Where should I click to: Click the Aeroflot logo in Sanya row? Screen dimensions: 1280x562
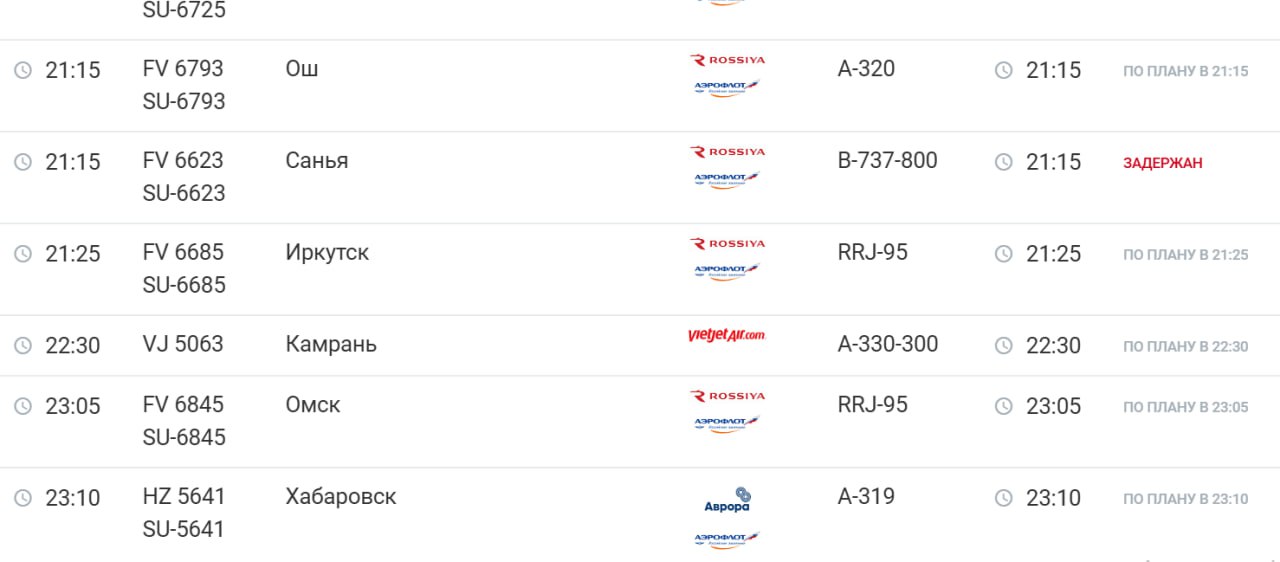pos(727,180)
